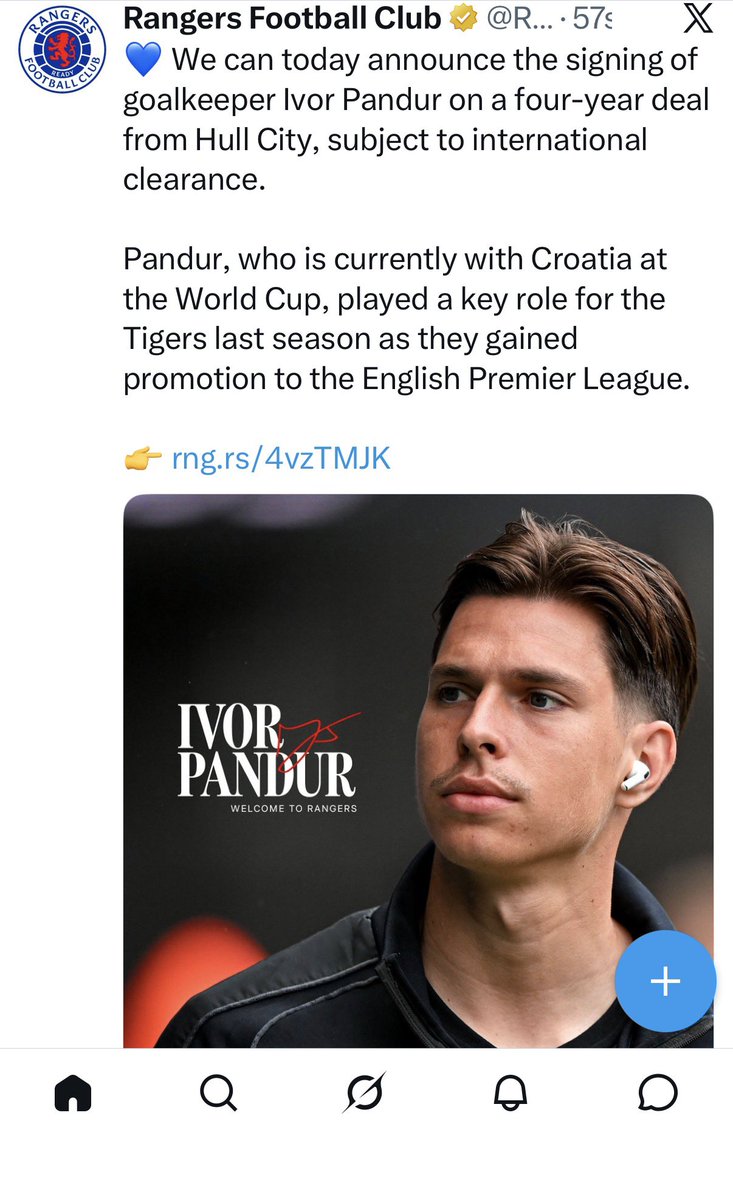Open the rng.rs/4vzTMJK link
This screenshot has height=1200, width=733.
[x=281, y=458]
